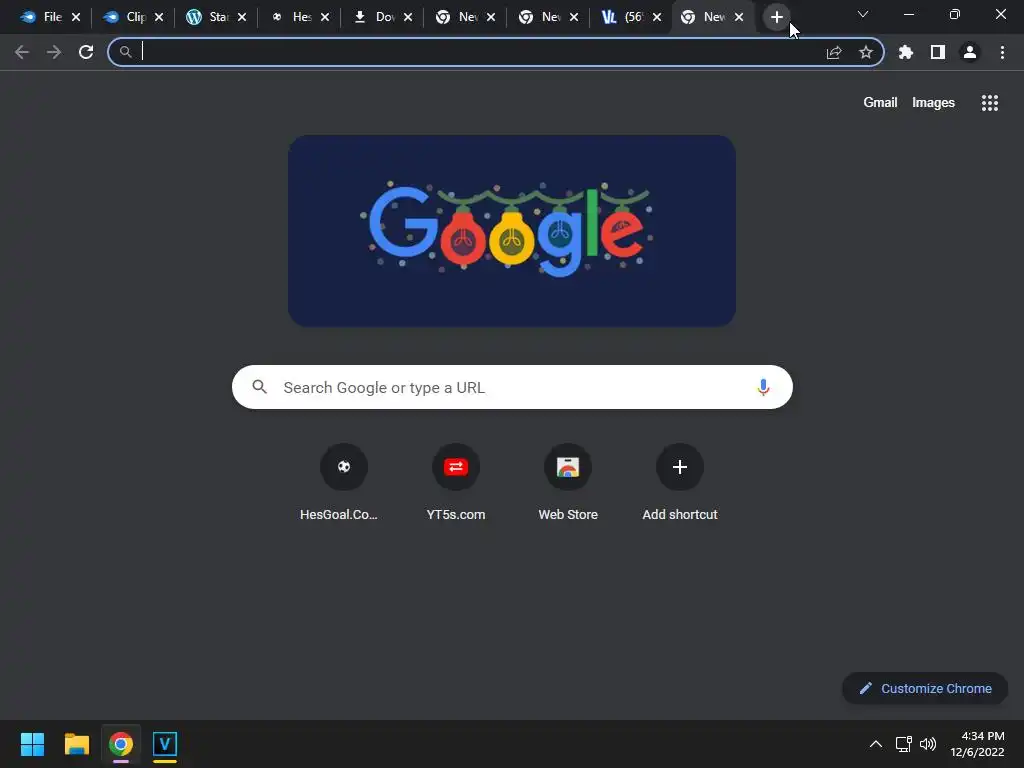Open the Chrome profile avatar
This screenshot has width=1024, height=768.
pyautogui.click(x=970, y=52)
